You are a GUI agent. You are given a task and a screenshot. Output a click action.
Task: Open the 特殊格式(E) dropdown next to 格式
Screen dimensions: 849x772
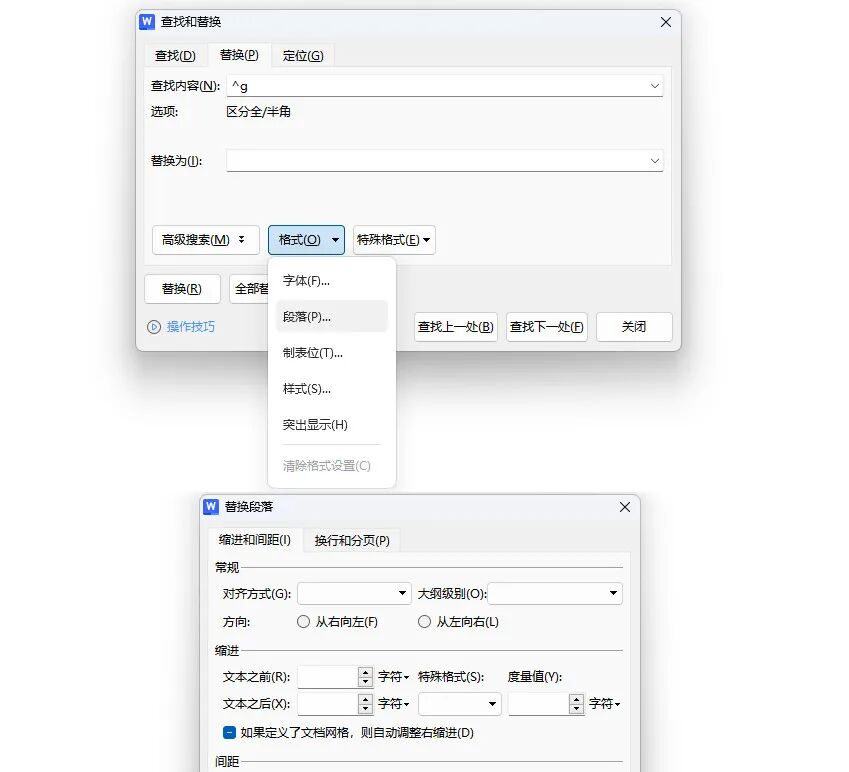coord(394,239)
